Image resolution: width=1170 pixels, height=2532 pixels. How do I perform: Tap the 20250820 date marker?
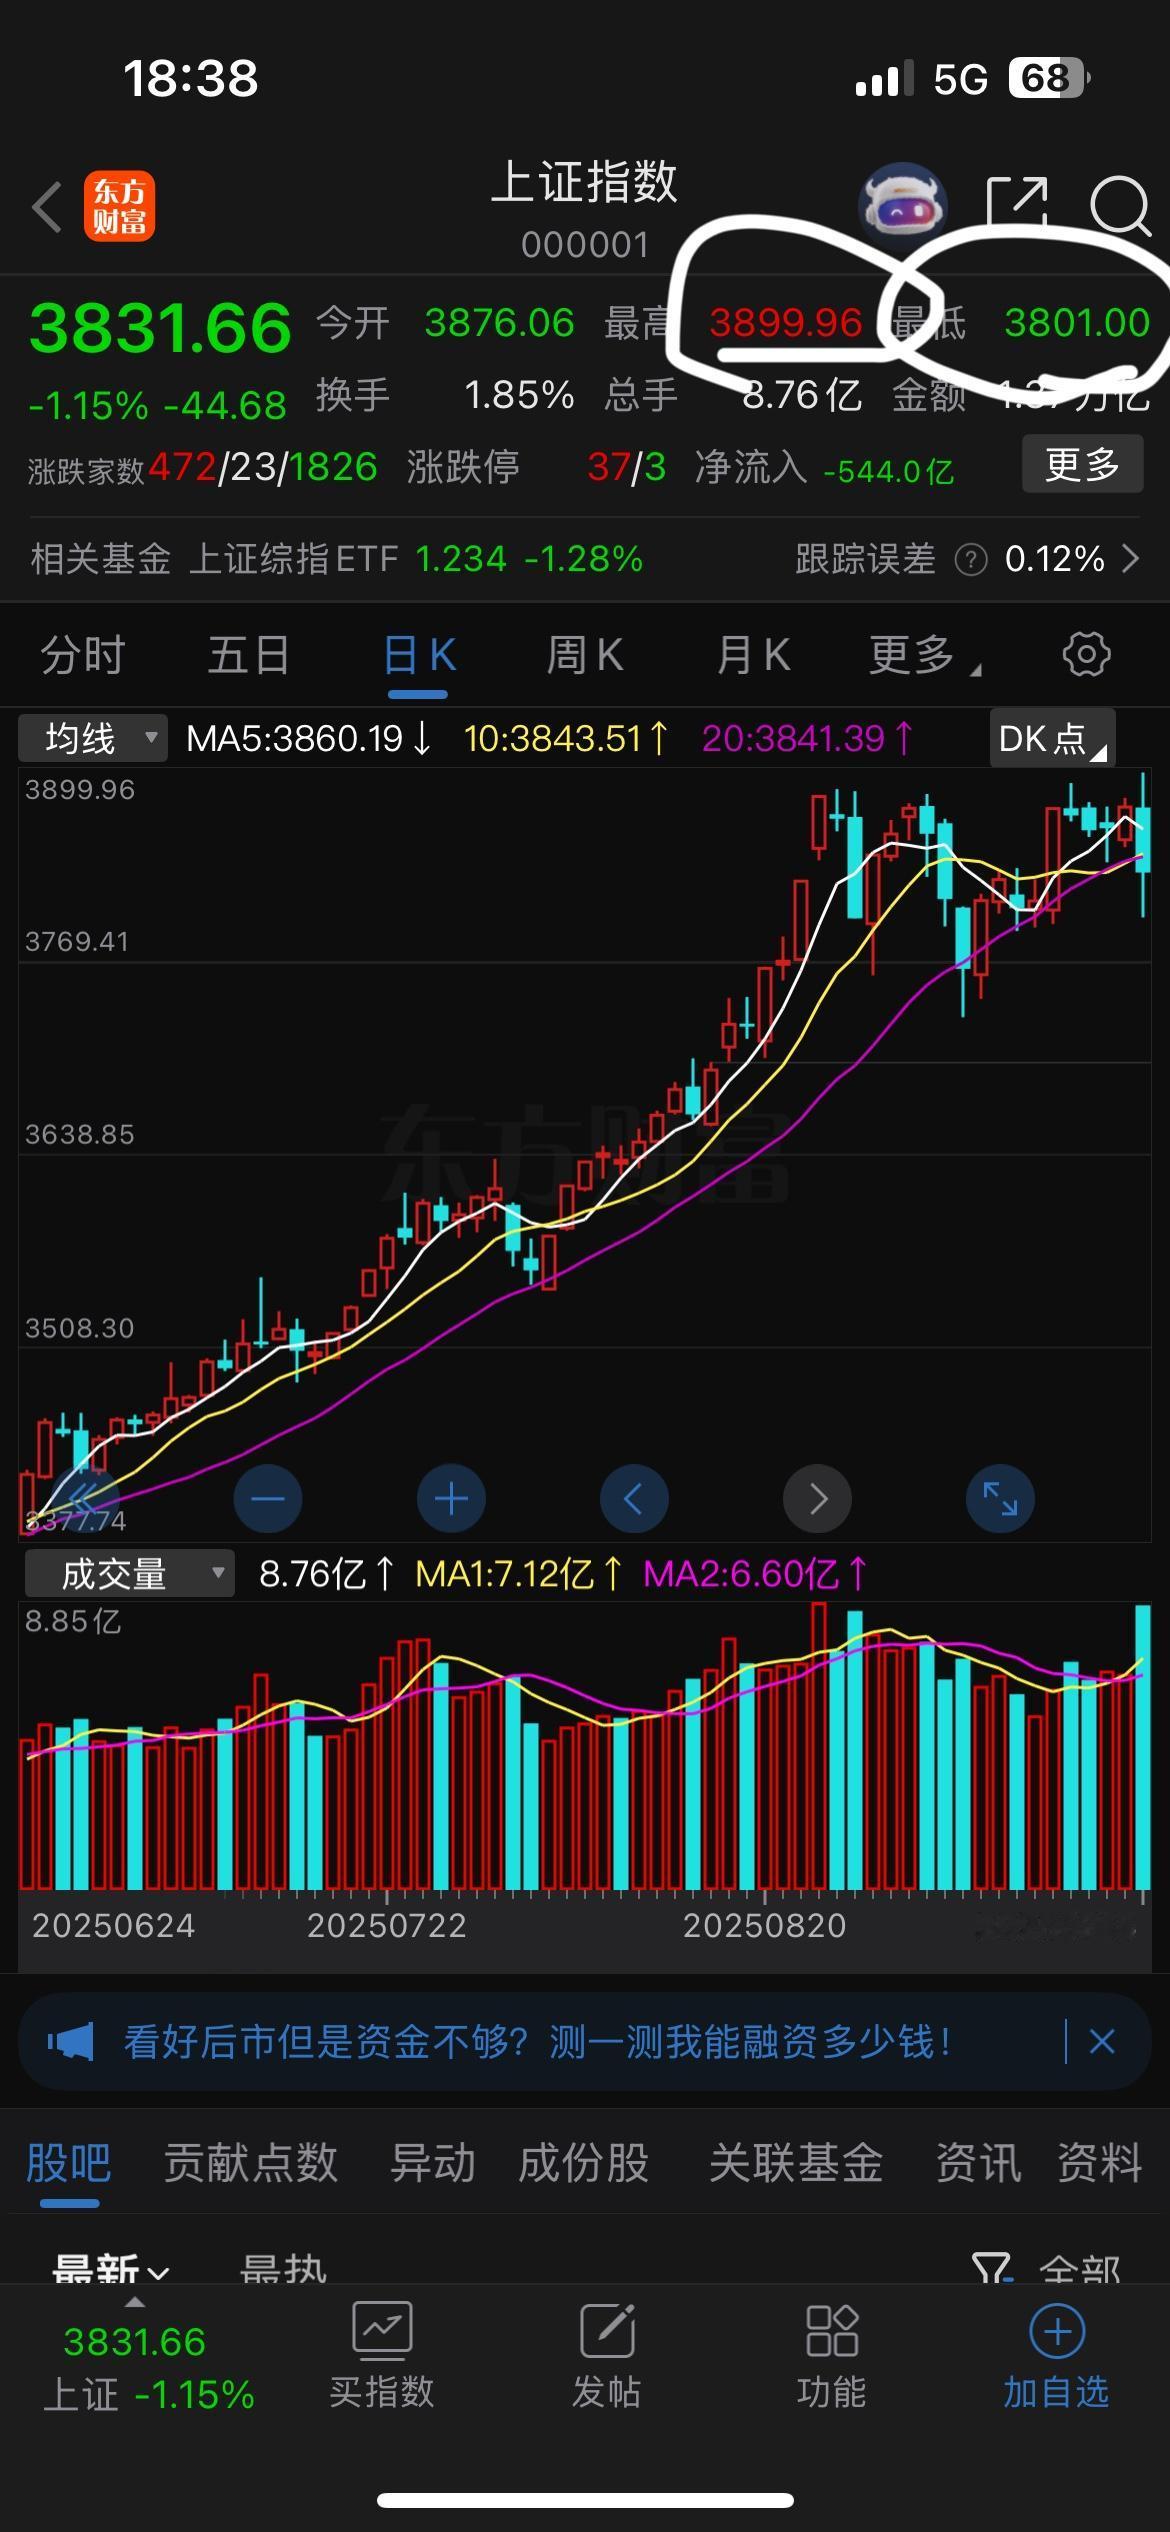765,1925
